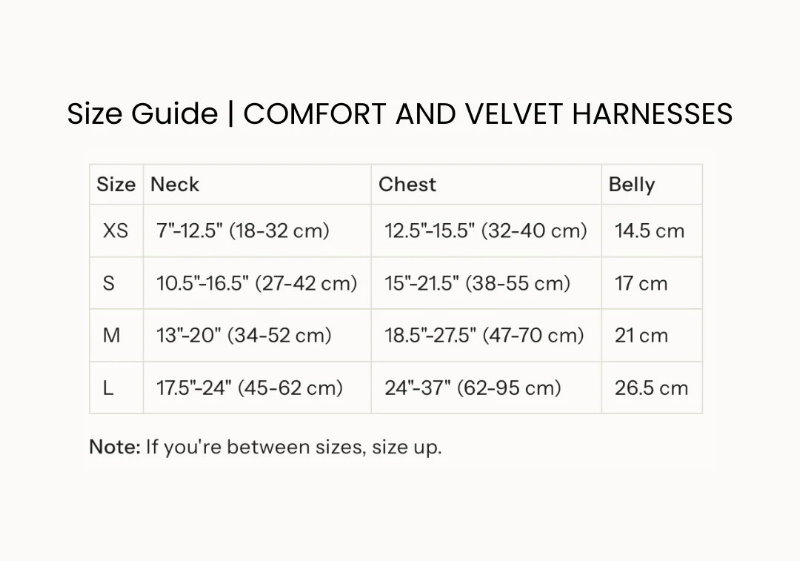The image size is (800, 561).
Task: Select the XS size row label
Action: click(x=116, y=231)
